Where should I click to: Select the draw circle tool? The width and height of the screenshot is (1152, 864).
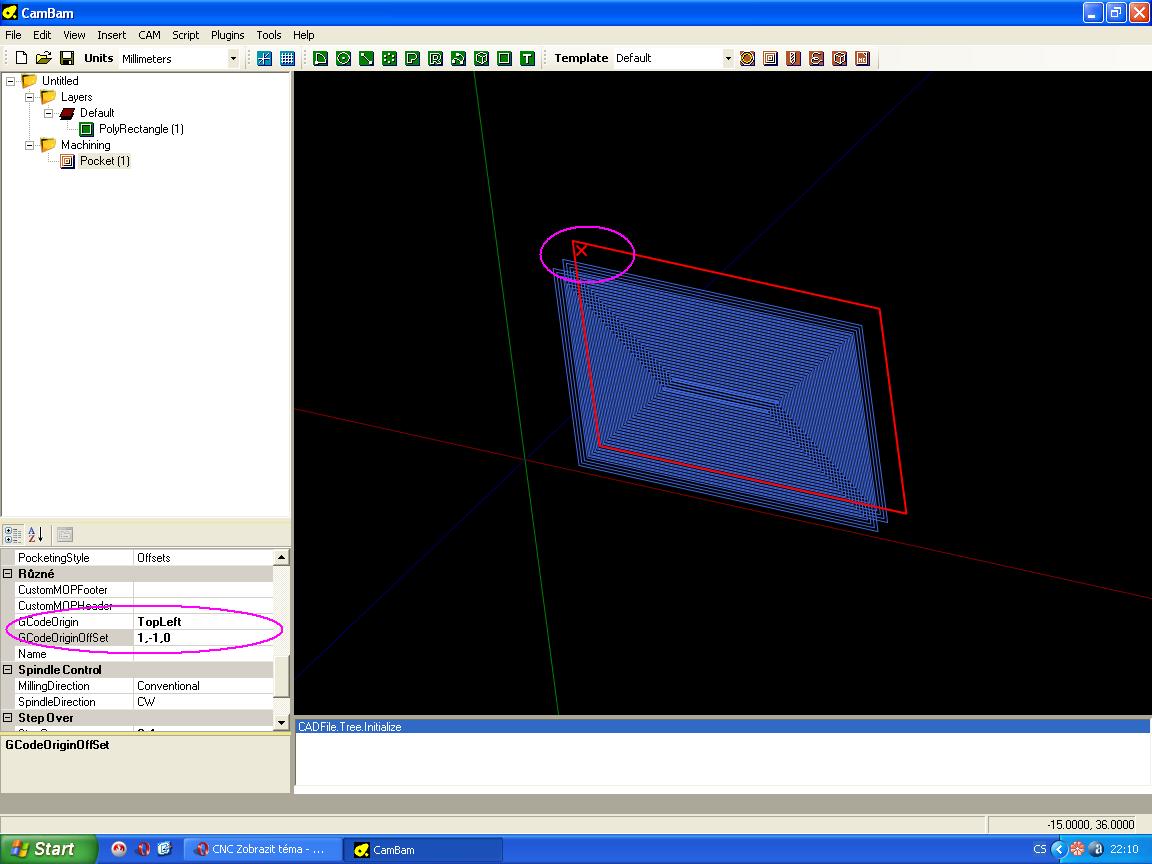[343, 58]
